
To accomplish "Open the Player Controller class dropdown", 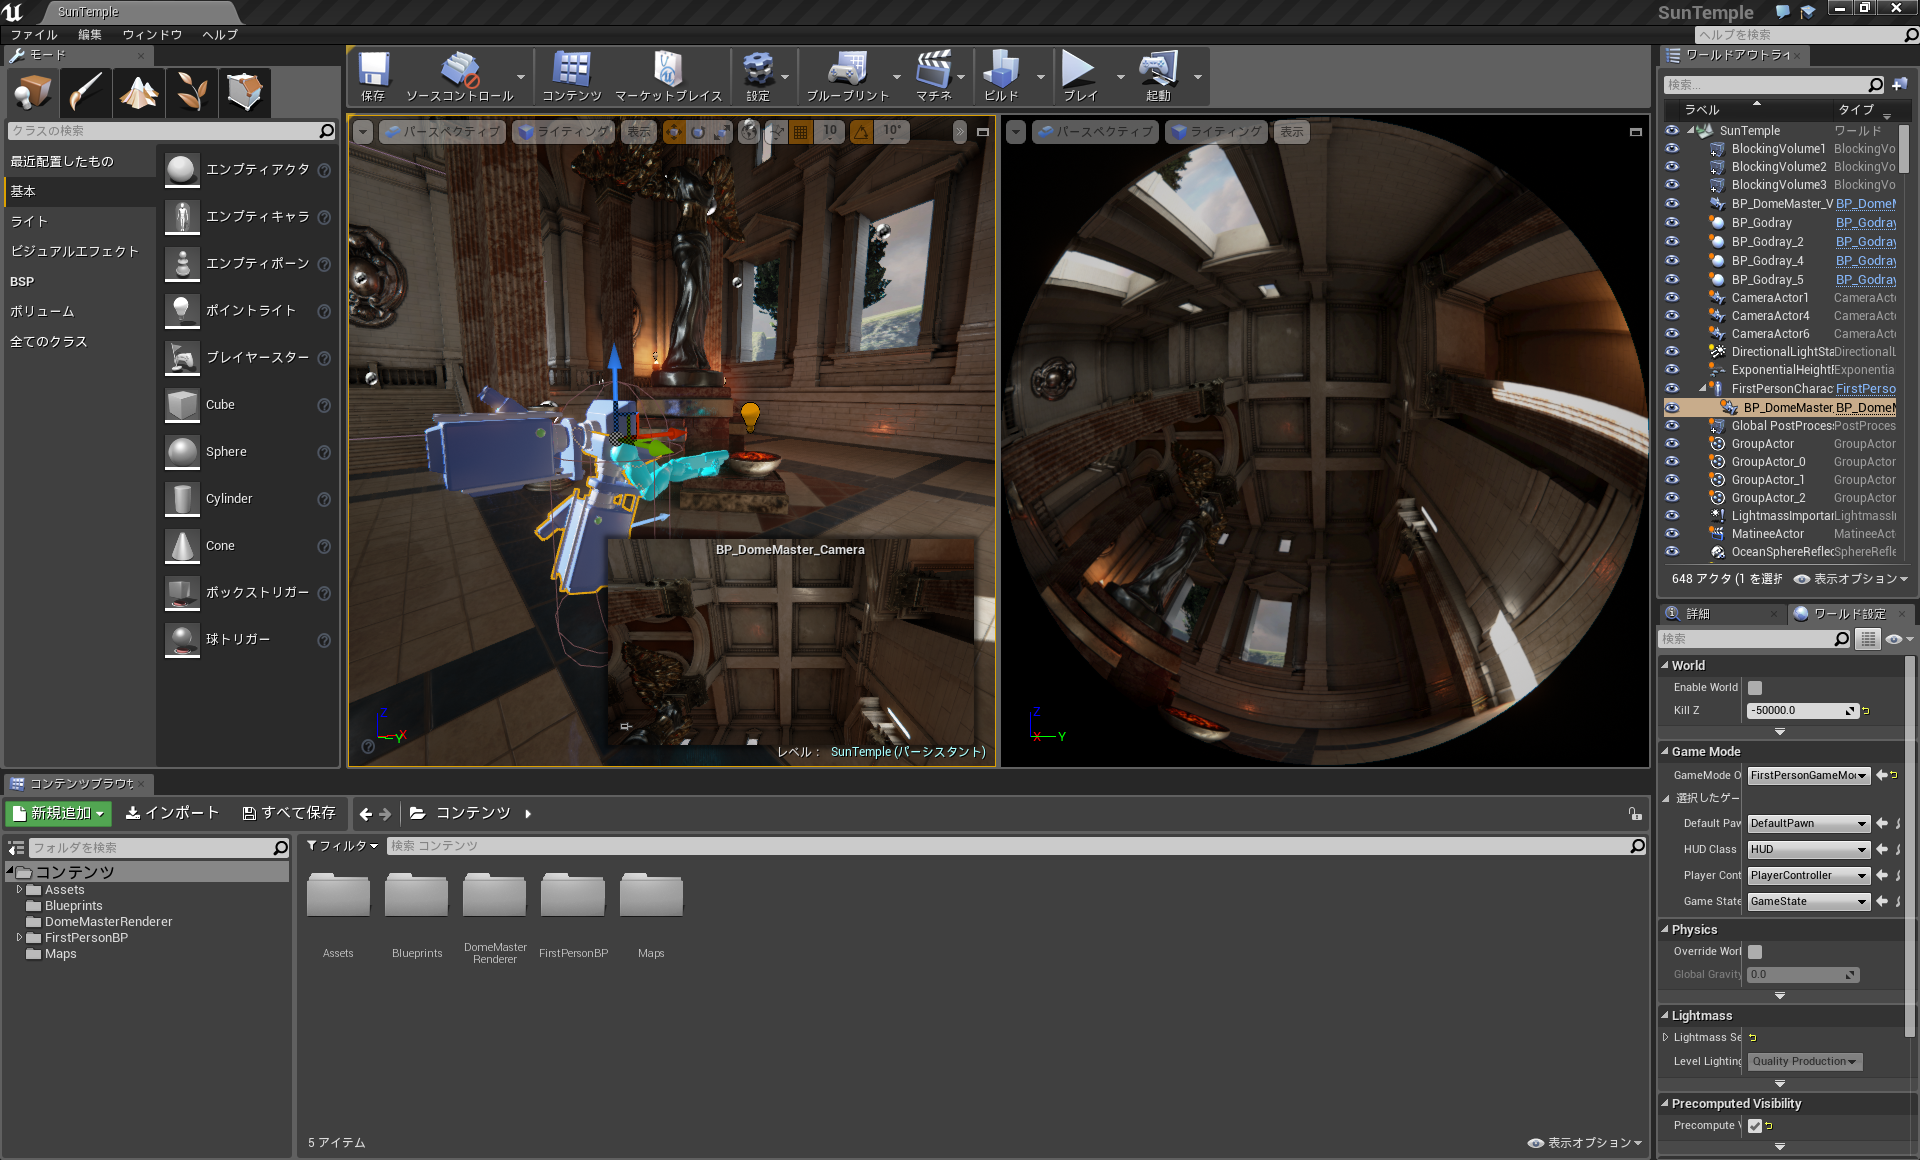I will click(x=1808, y=876).
